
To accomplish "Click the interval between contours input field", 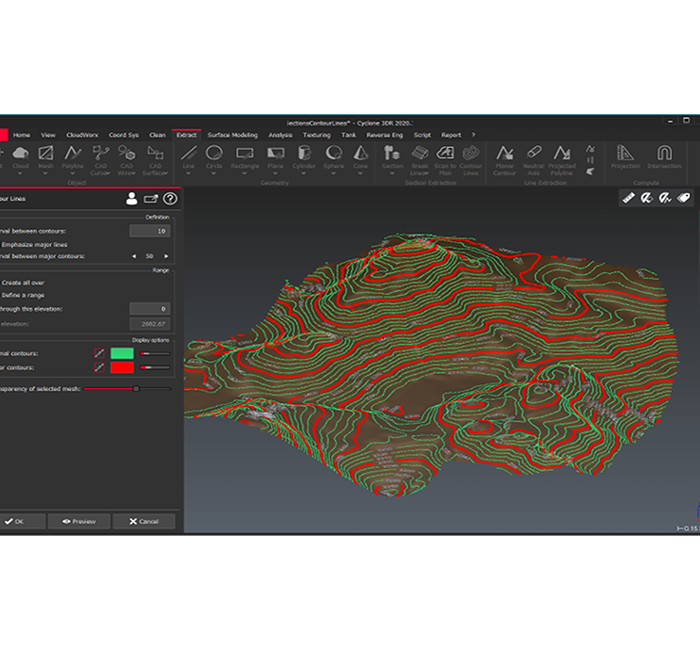I will pos(150,231).
